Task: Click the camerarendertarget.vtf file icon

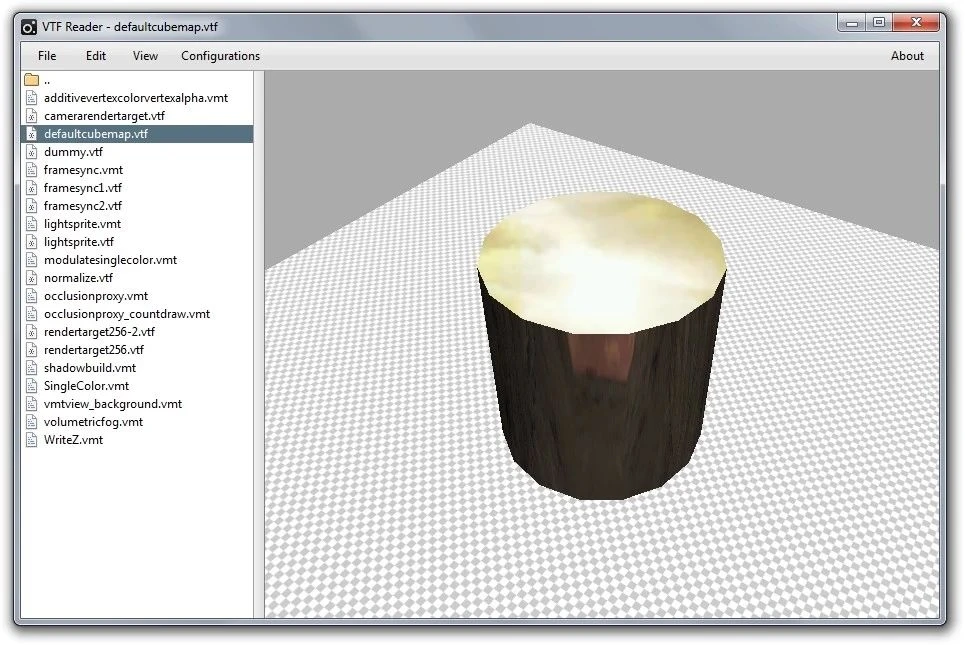Action: click(x=31, y=116)
